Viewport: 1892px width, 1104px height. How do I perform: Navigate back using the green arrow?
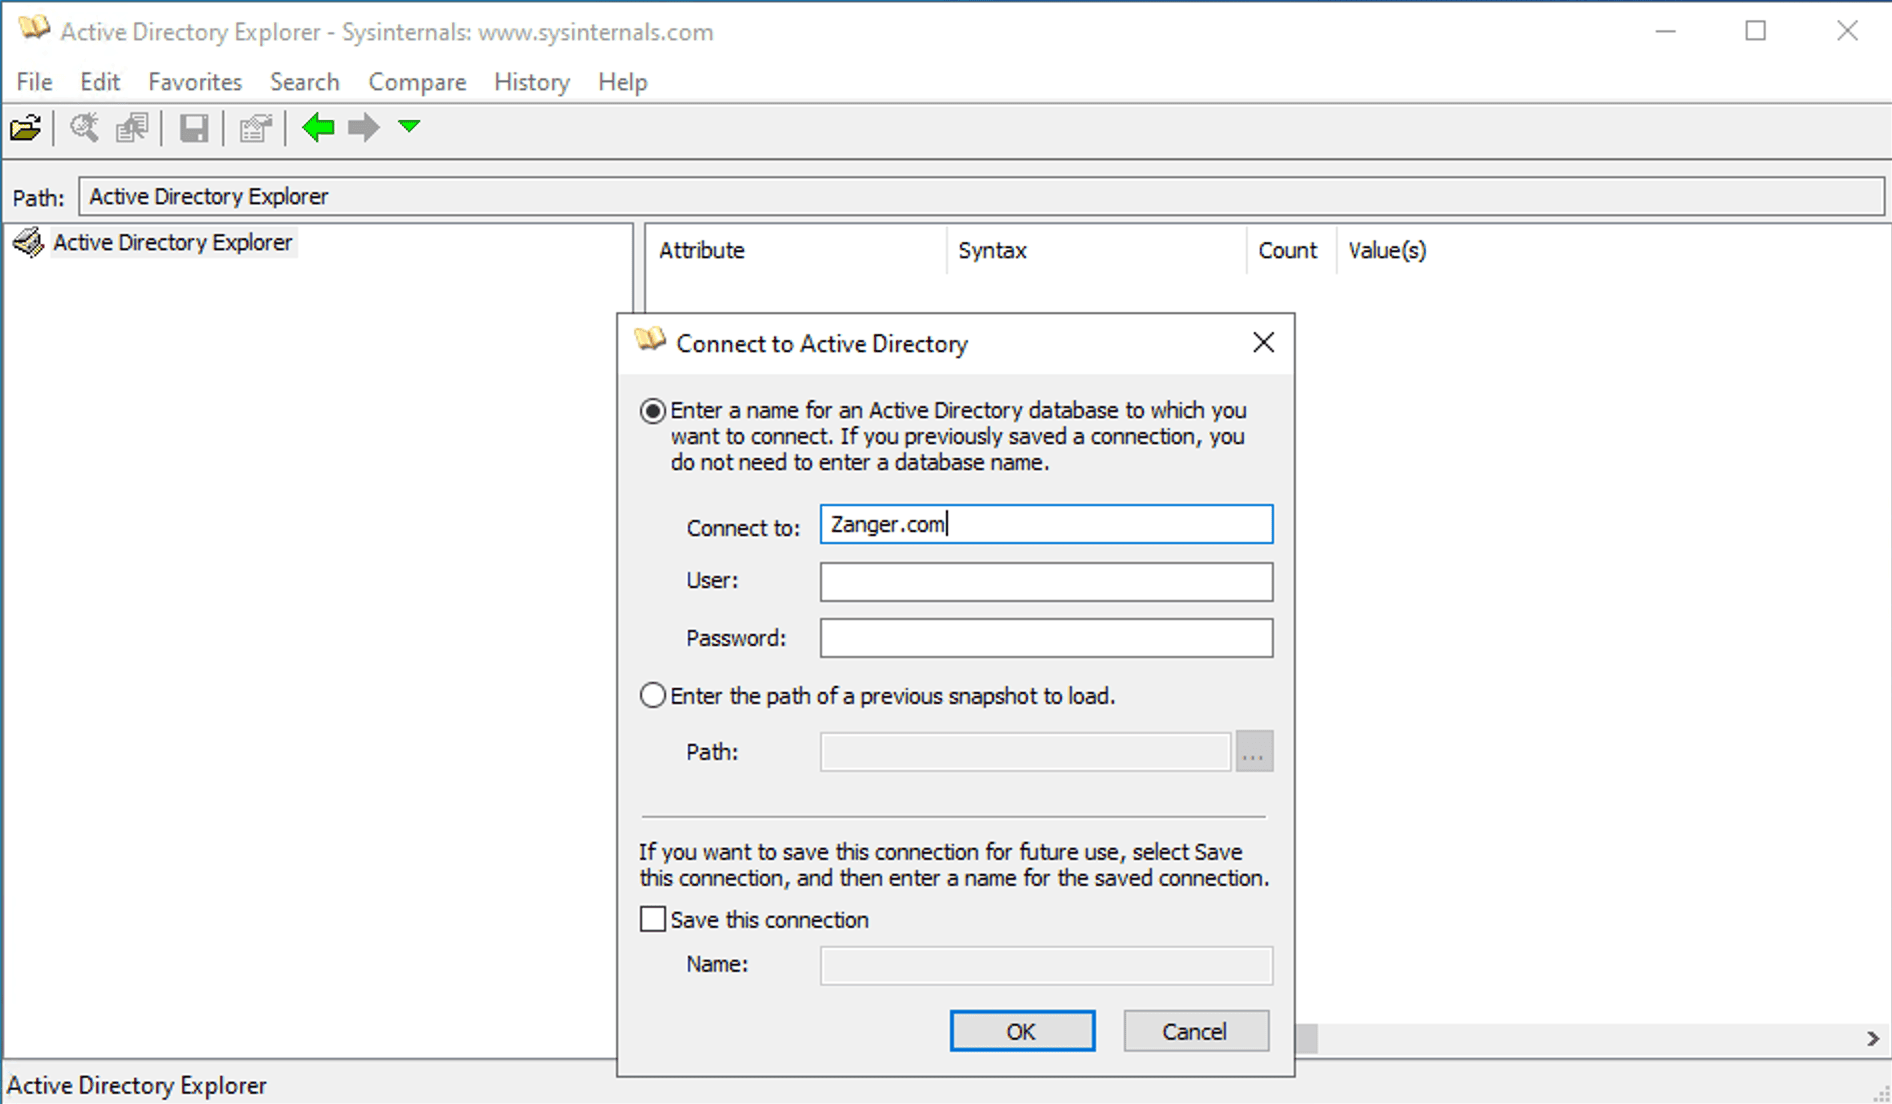click(317, 127)
